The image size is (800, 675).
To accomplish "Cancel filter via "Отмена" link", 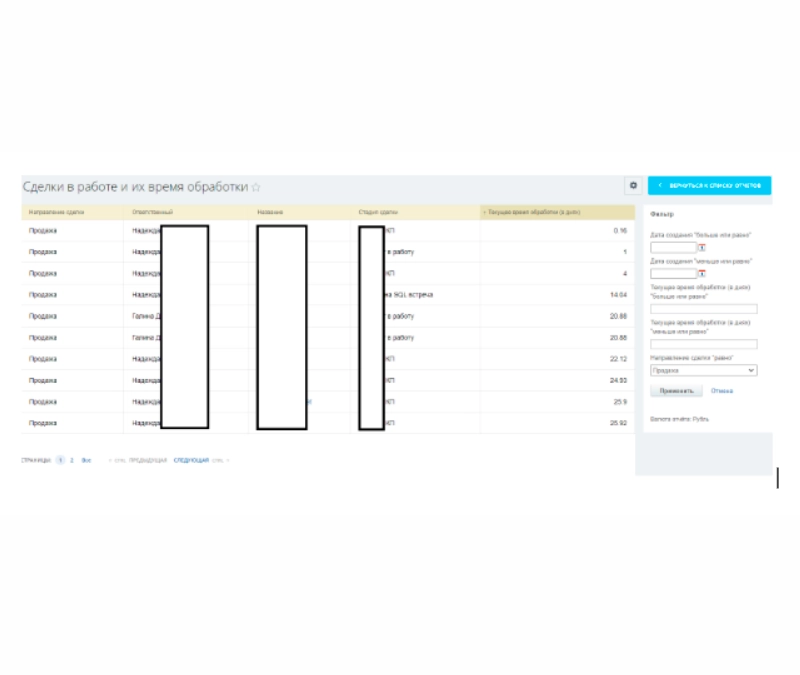I will coord(722,391).
